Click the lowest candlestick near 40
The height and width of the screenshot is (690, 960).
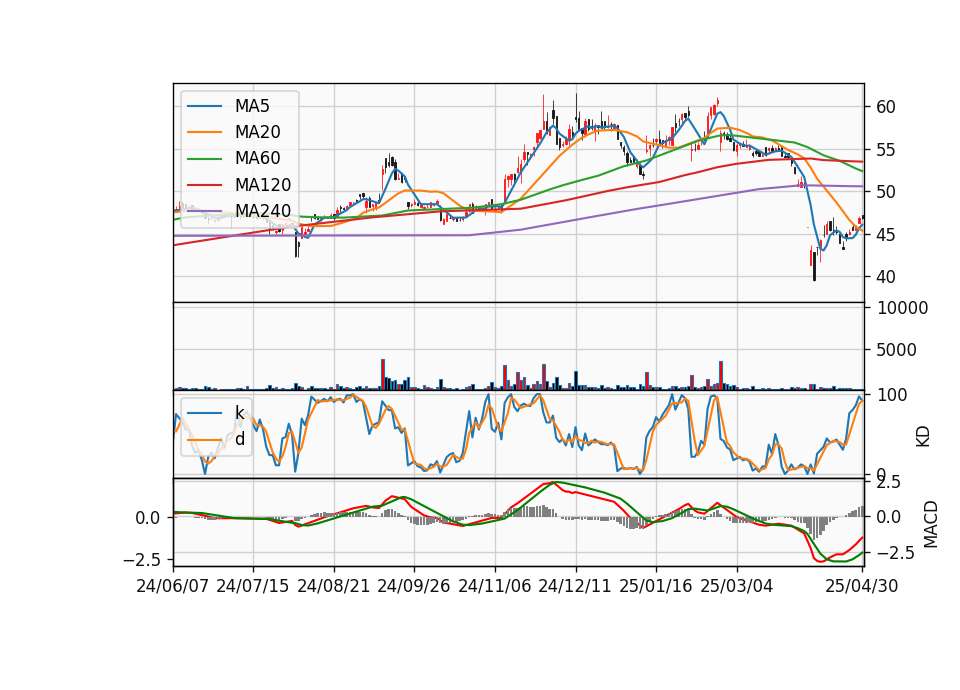pyautogui.click(x=814, y=266)
